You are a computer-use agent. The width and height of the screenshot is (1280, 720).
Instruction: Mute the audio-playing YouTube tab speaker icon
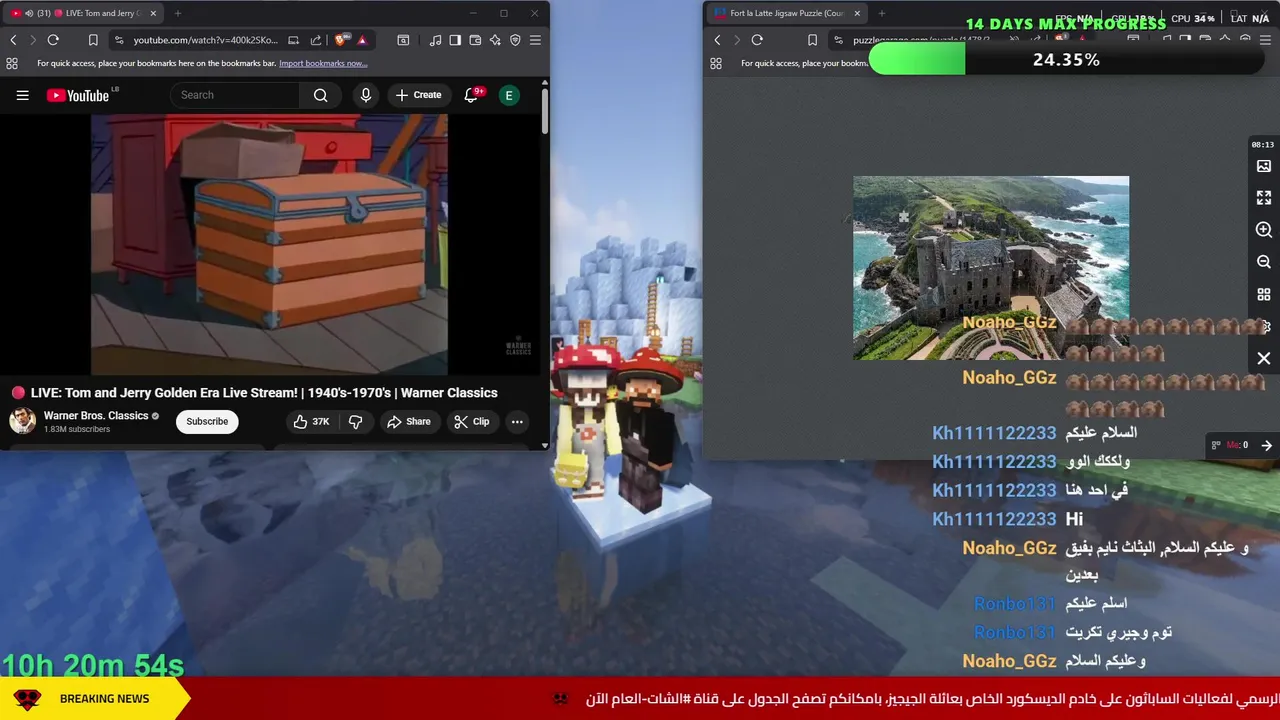coord(27,13)
